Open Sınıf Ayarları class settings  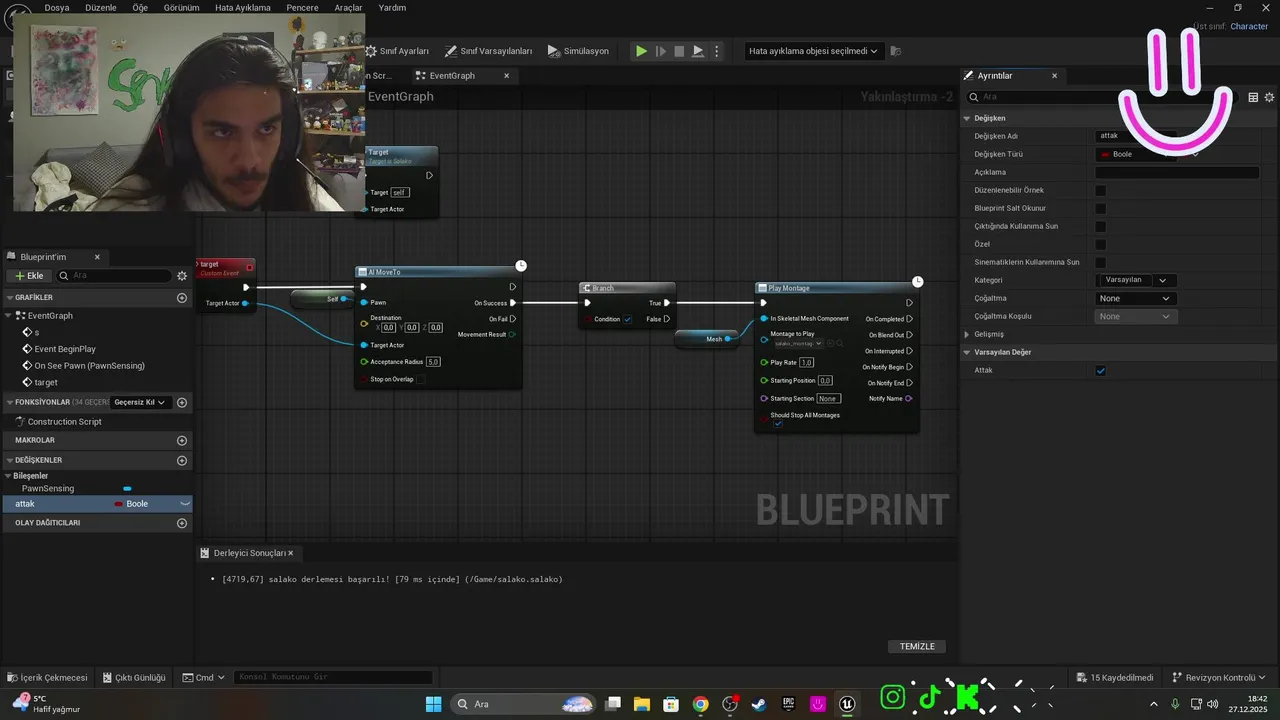click(397, 51)
